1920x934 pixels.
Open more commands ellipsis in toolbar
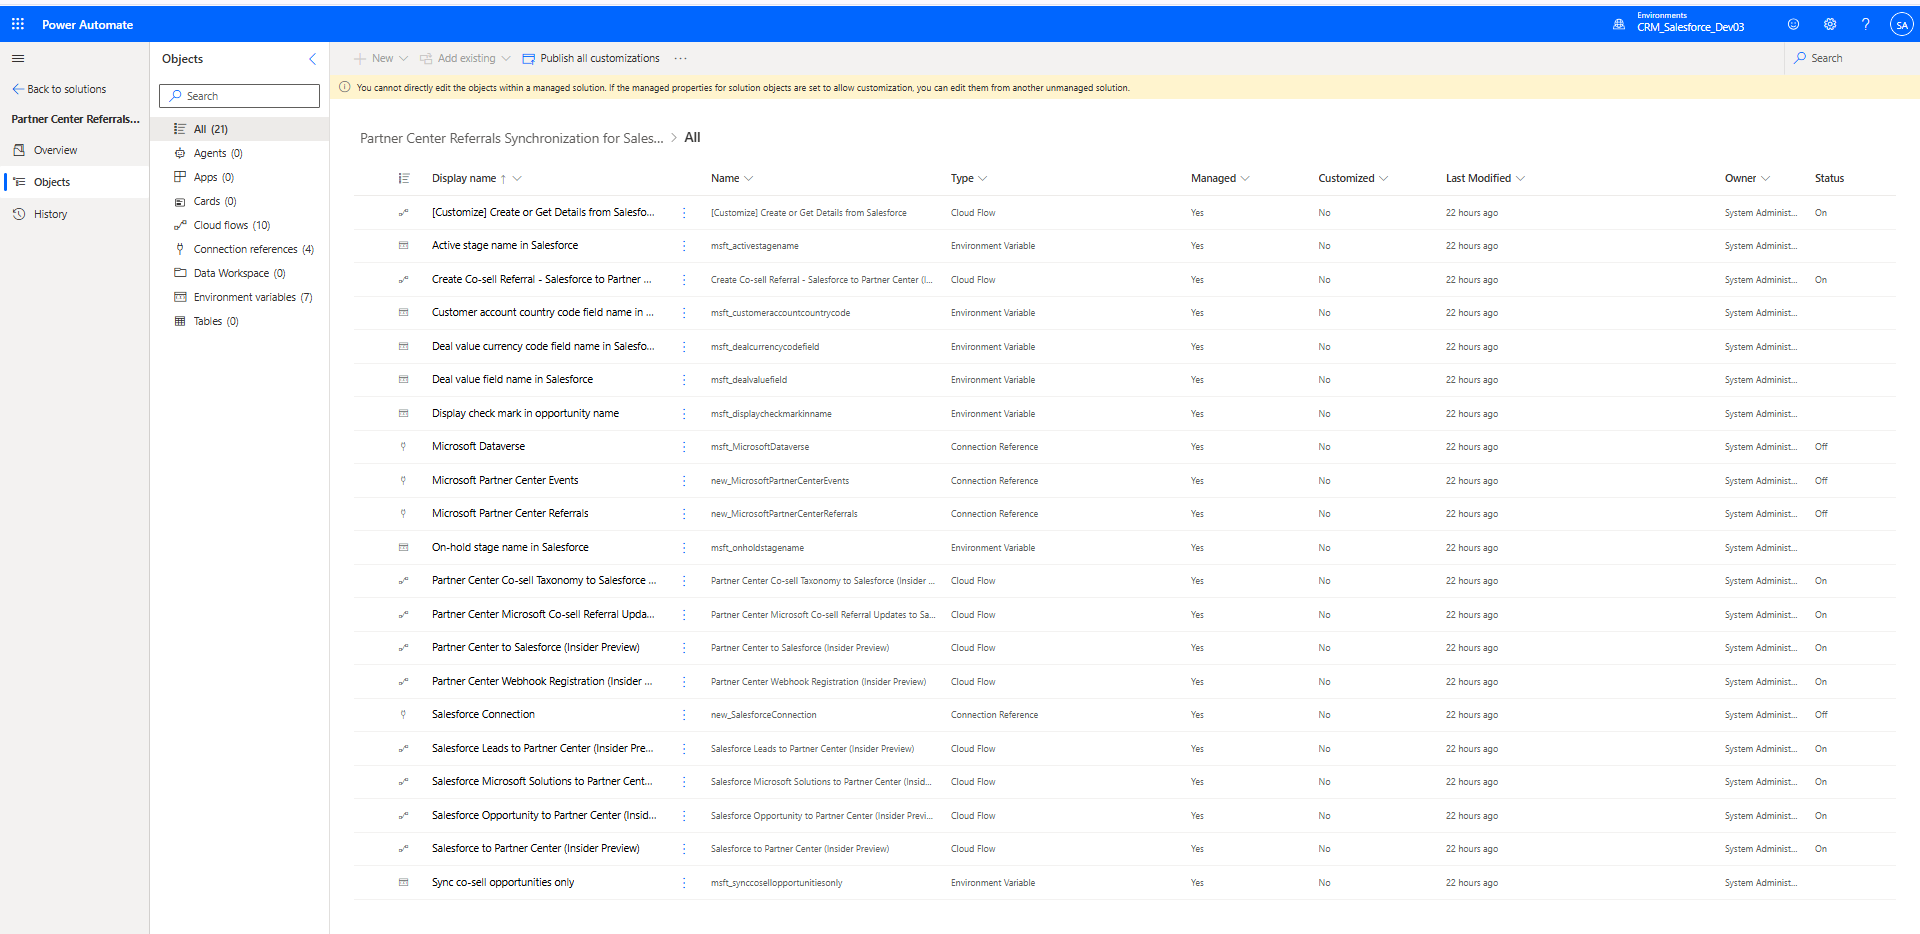680,58
